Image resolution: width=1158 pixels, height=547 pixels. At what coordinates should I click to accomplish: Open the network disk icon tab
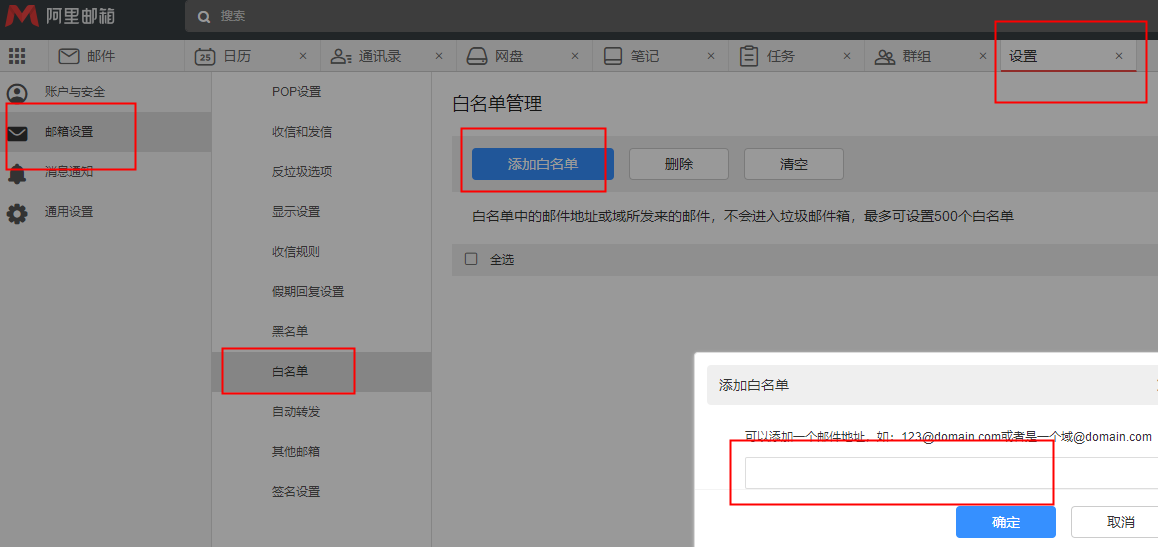tap(477, 56)
